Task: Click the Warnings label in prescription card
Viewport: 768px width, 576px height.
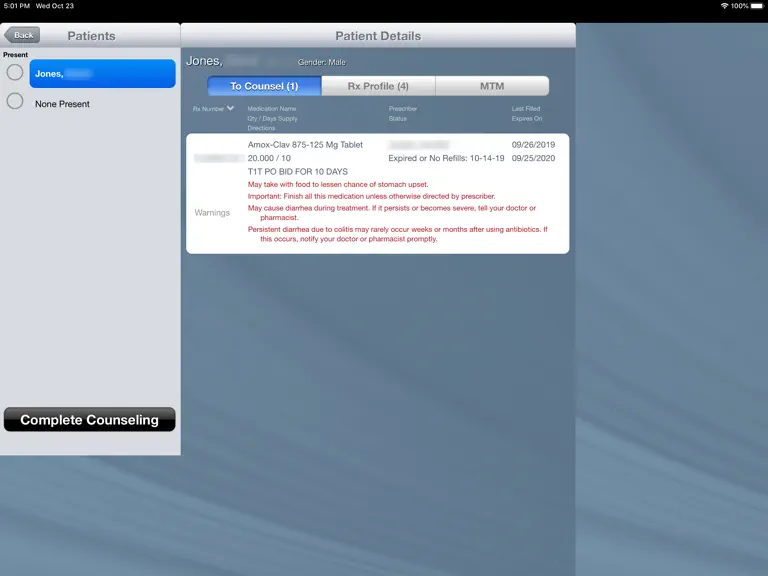Action: point(212,213)
